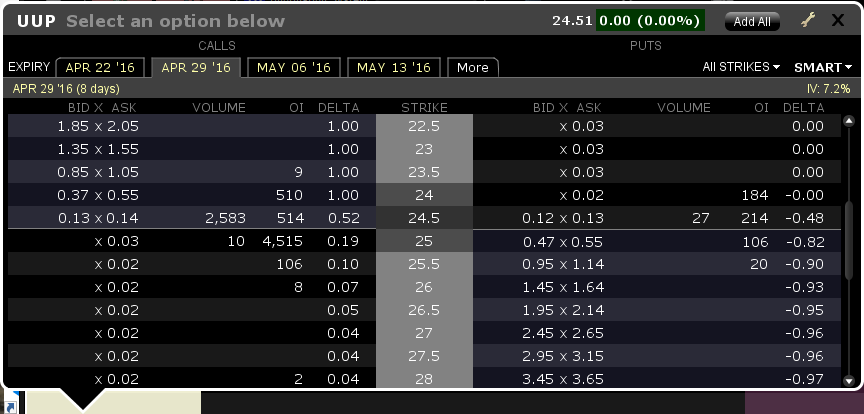Image resolution: width=864 pixels, height=414 pixels.
Task: Select put bid/ask 1.95 x 2.14
Action: [563, 310]
